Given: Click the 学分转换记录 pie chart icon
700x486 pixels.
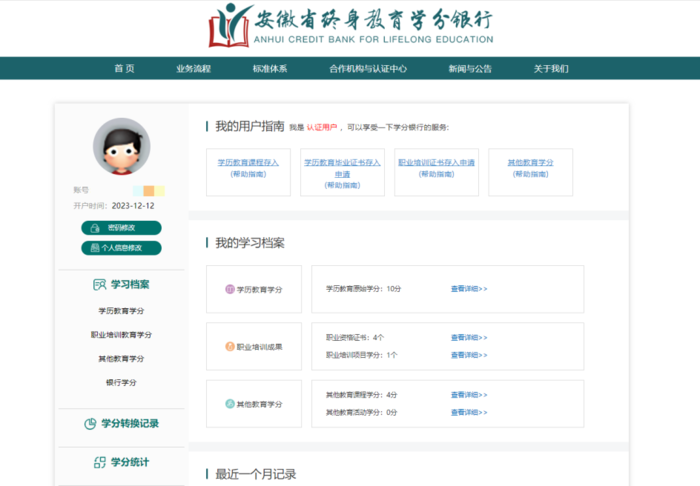Looking at the screenshot, I should (90, 424).
